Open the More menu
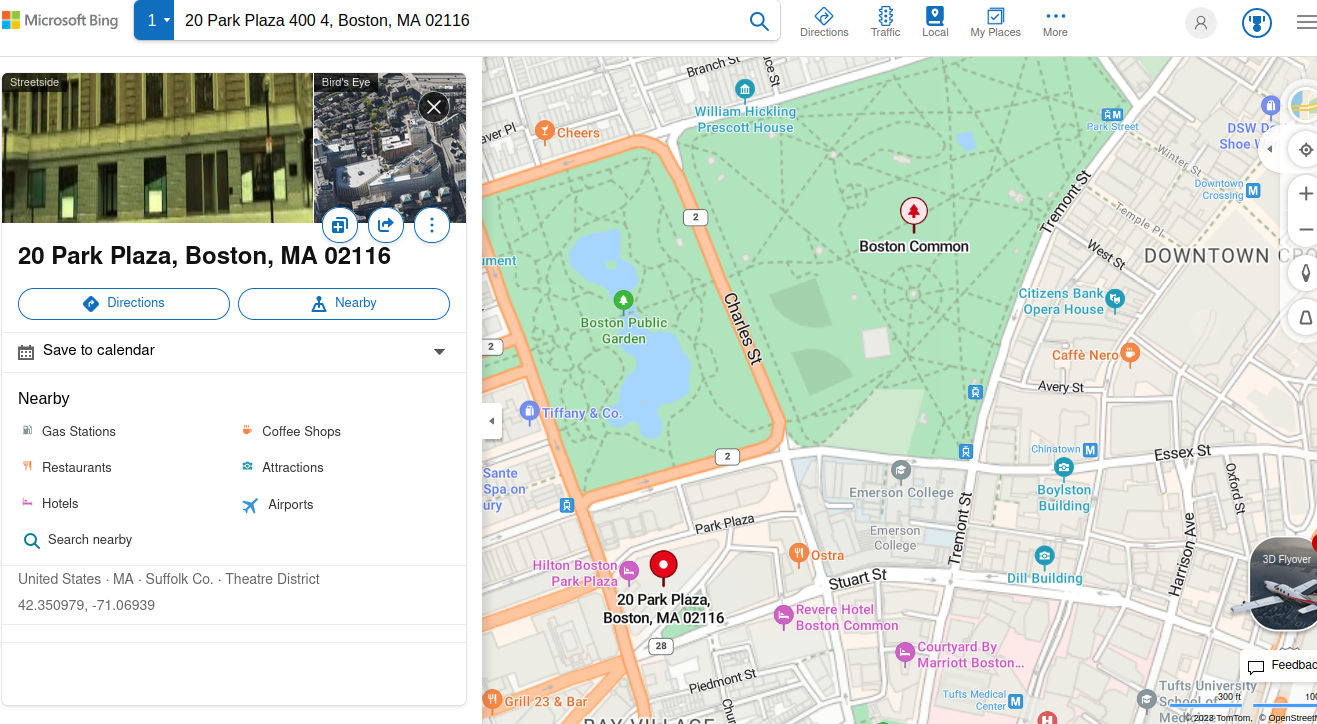The image size is (1317, 724). point(1055,22)
